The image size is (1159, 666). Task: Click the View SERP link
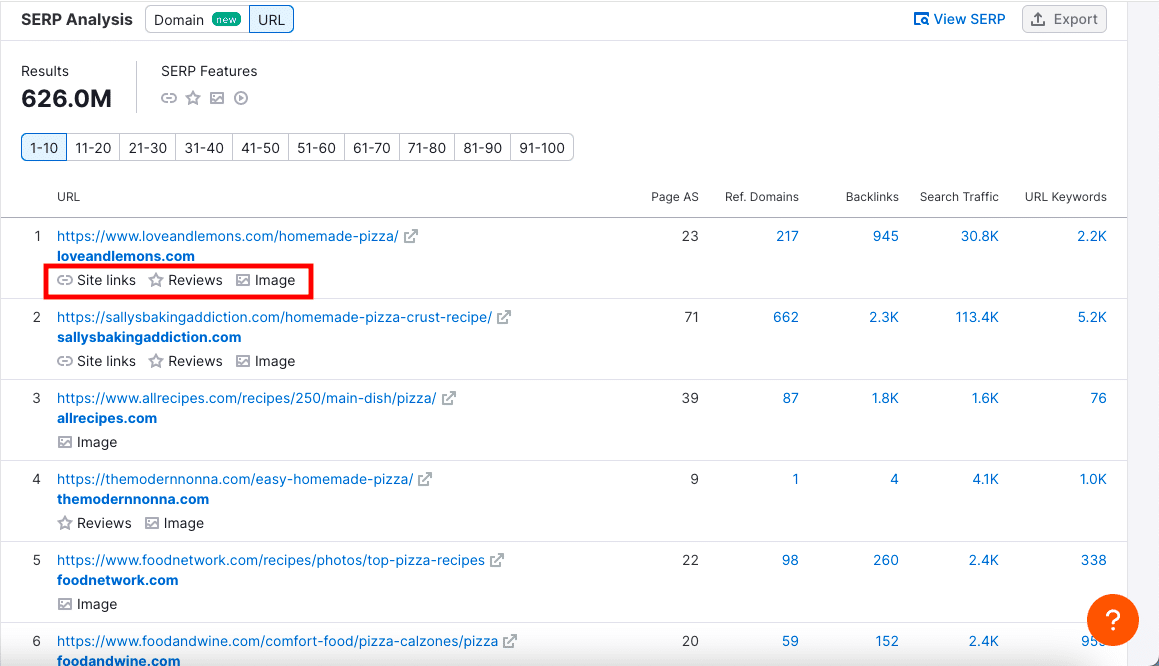click(959, 19)
